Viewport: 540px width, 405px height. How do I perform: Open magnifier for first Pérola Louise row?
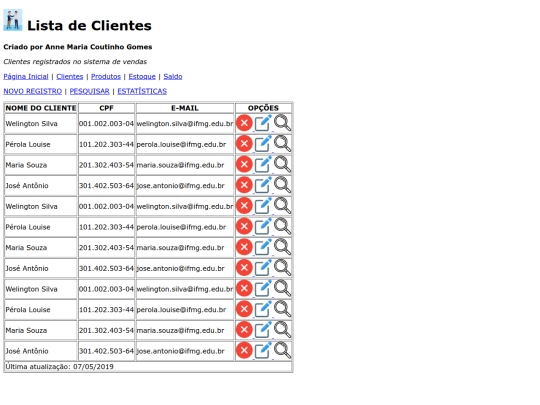click(282, 144)
